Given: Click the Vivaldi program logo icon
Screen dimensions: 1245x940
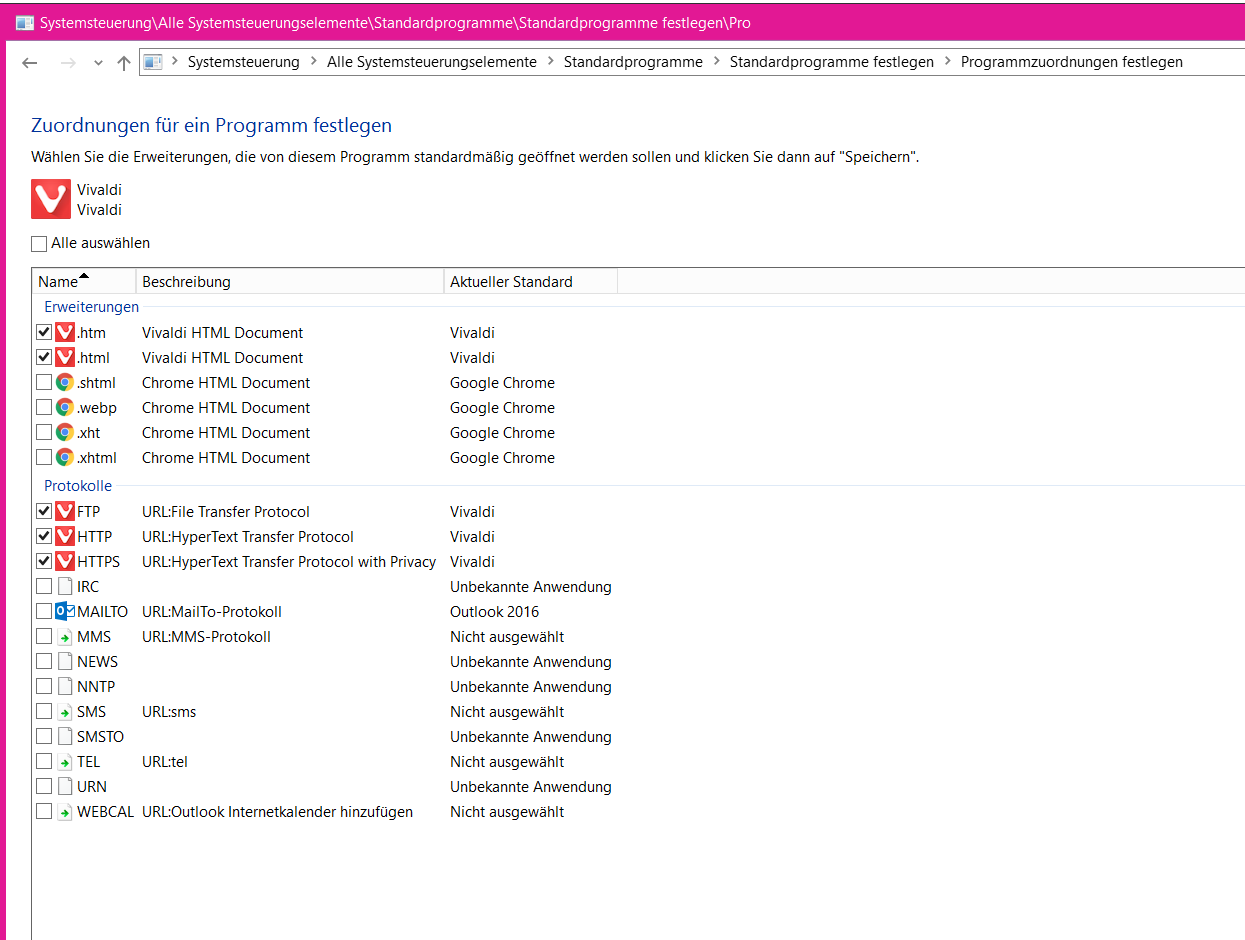Looking at the screenshot, I should 51,199.
